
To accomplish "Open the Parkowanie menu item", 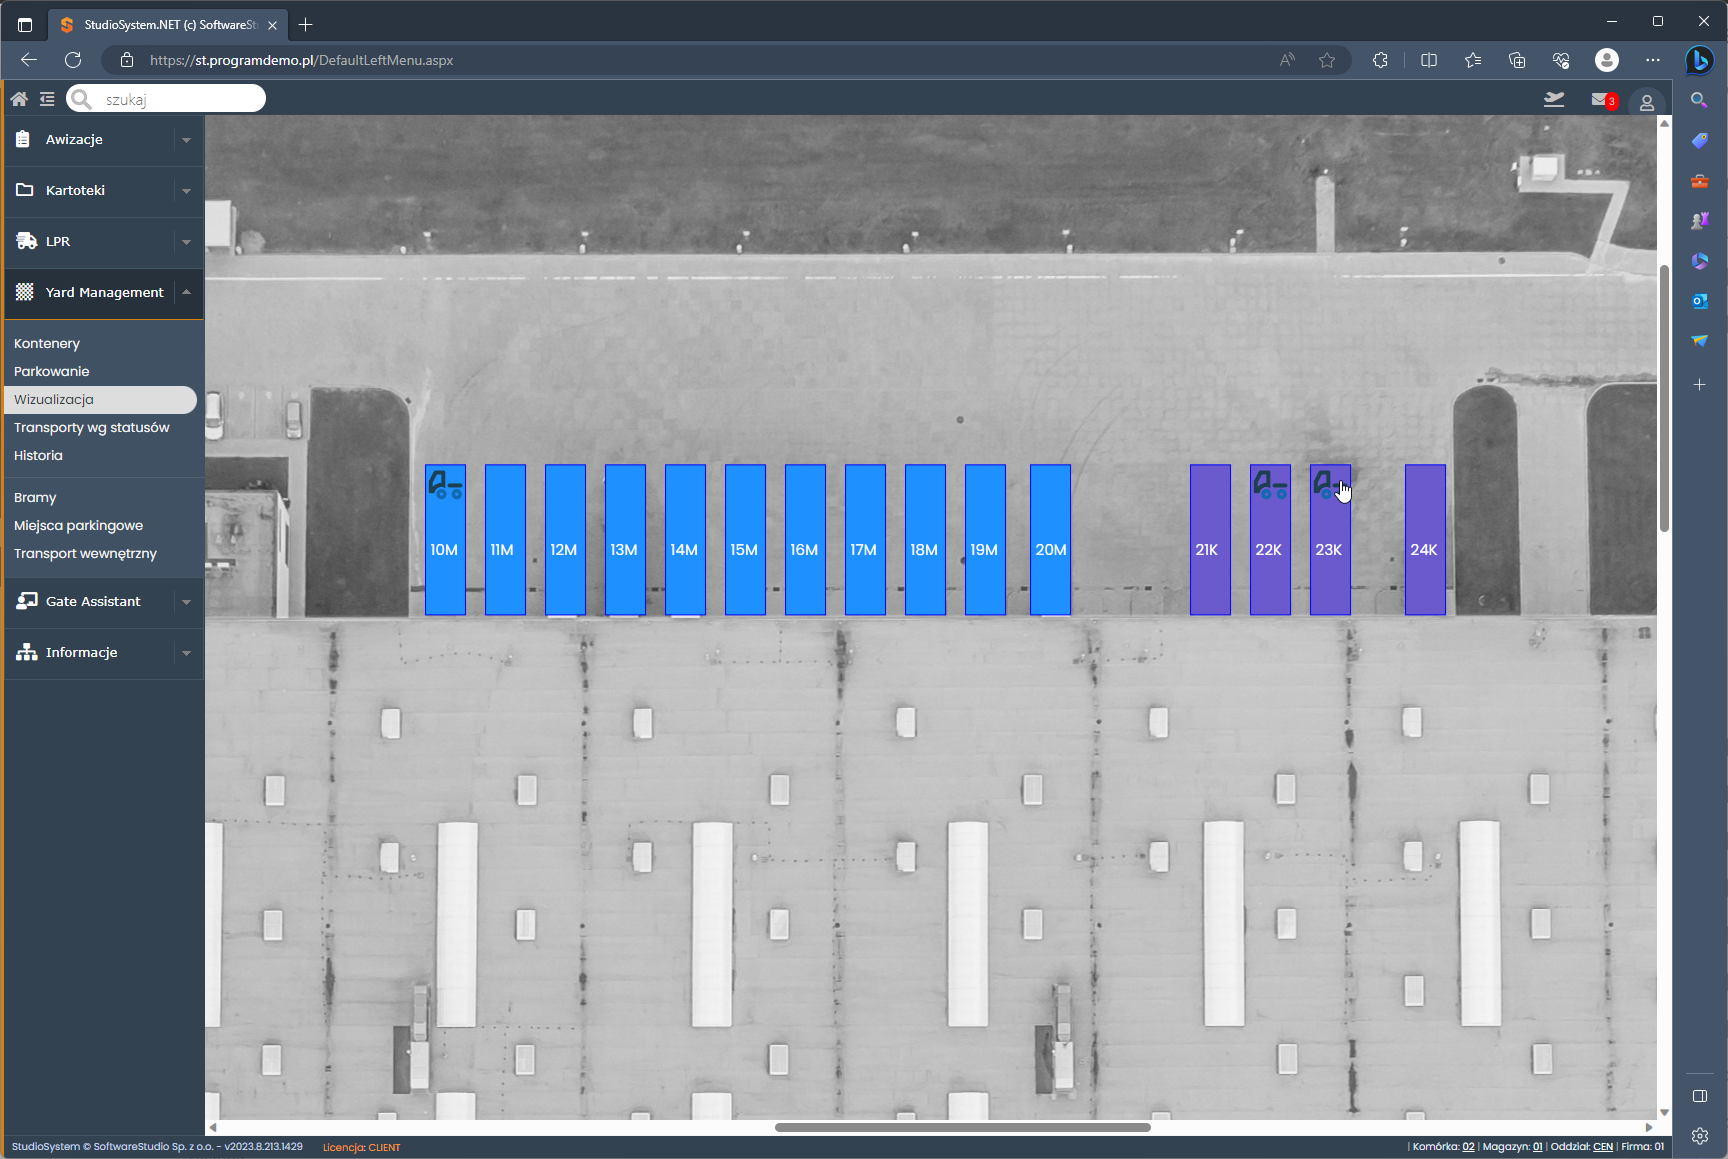I will [x=52, y=371].
